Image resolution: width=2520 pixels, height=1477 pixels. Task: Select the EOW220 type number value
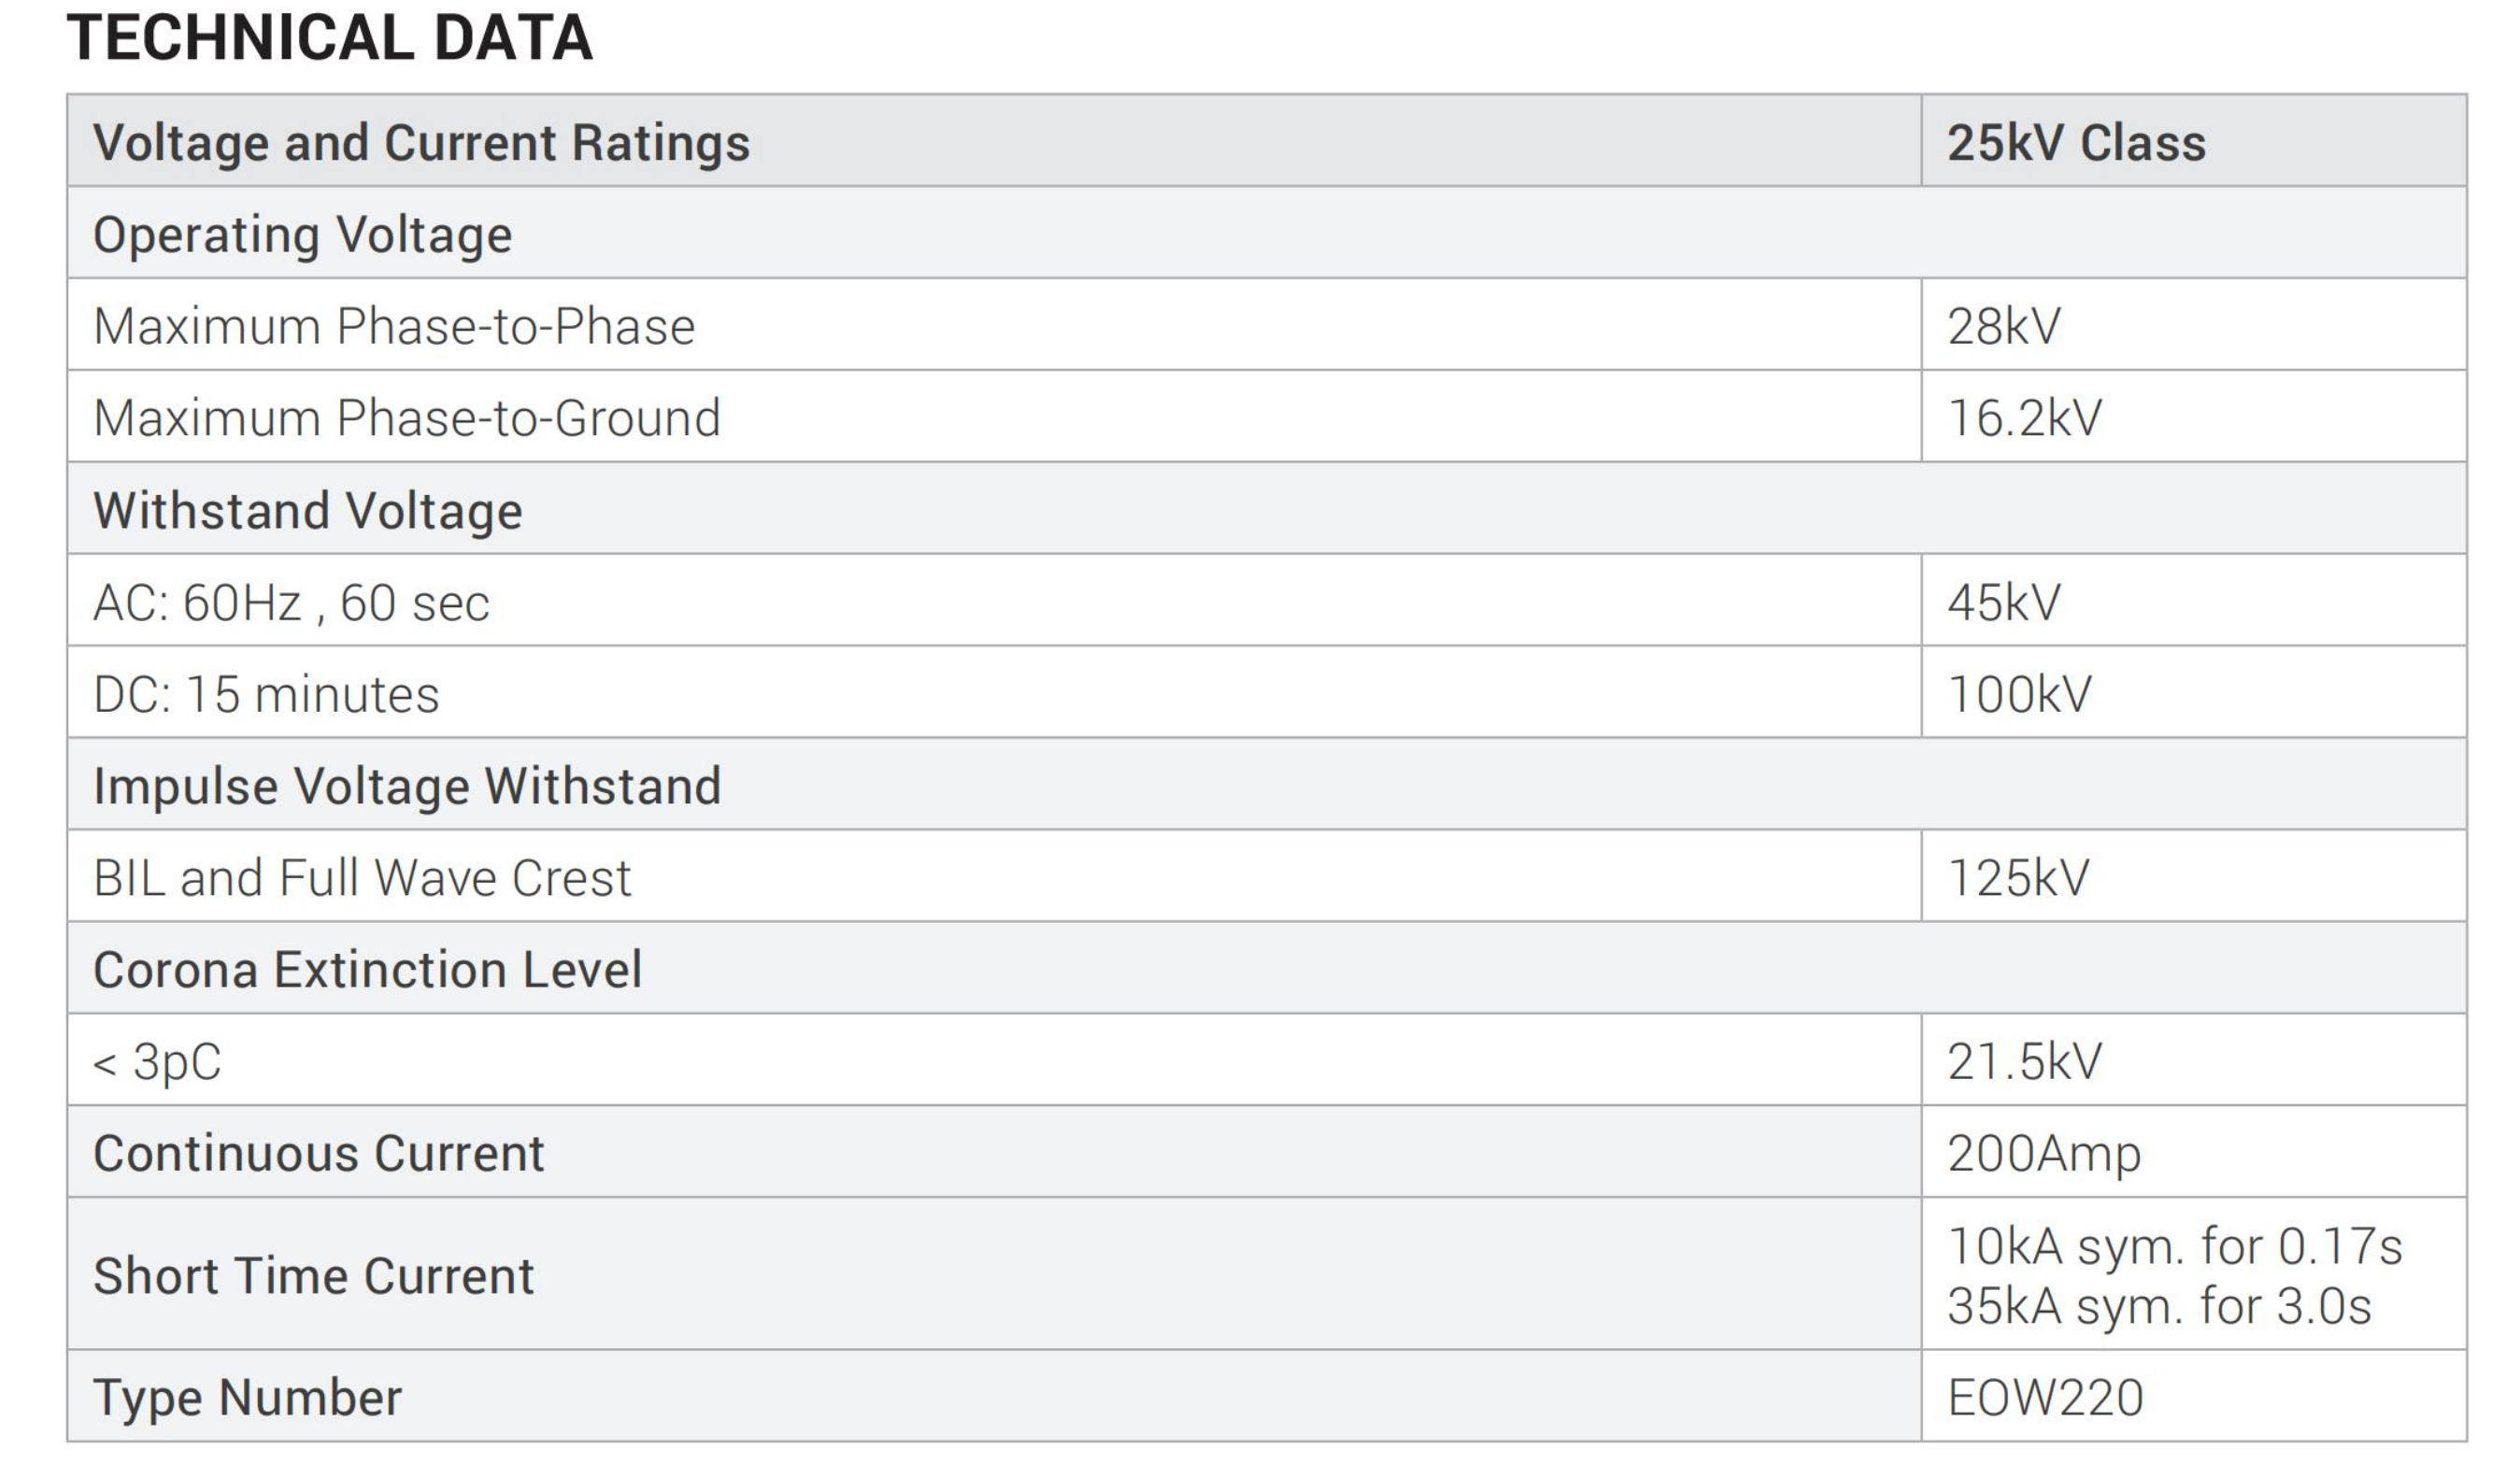(x=2045, y=1397)
